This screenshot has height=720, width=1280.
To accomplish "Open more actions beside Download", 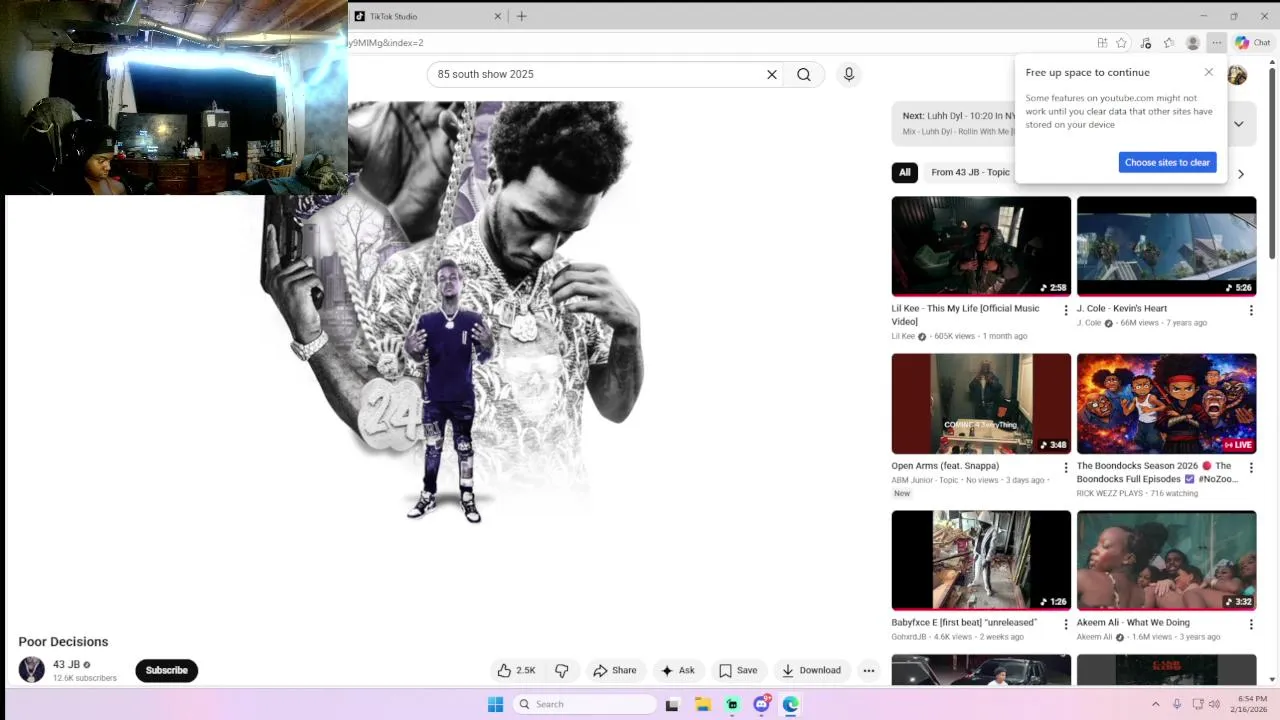I will 869,670.
